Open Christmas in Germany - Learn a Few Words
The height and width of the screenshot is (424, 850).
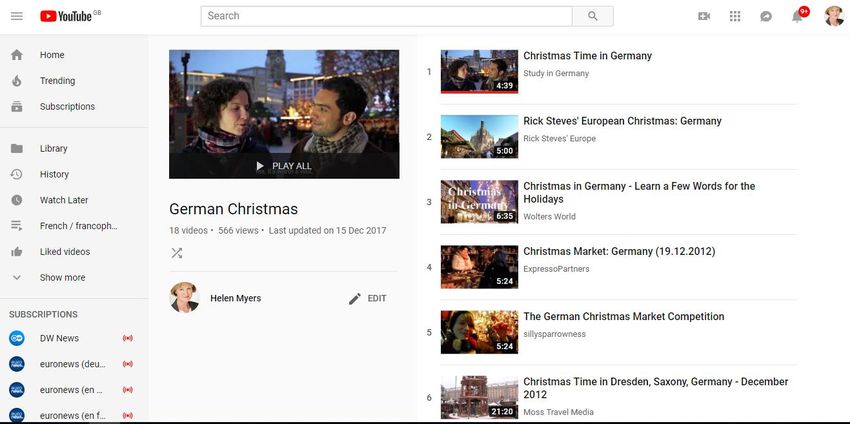coord(639,192)
